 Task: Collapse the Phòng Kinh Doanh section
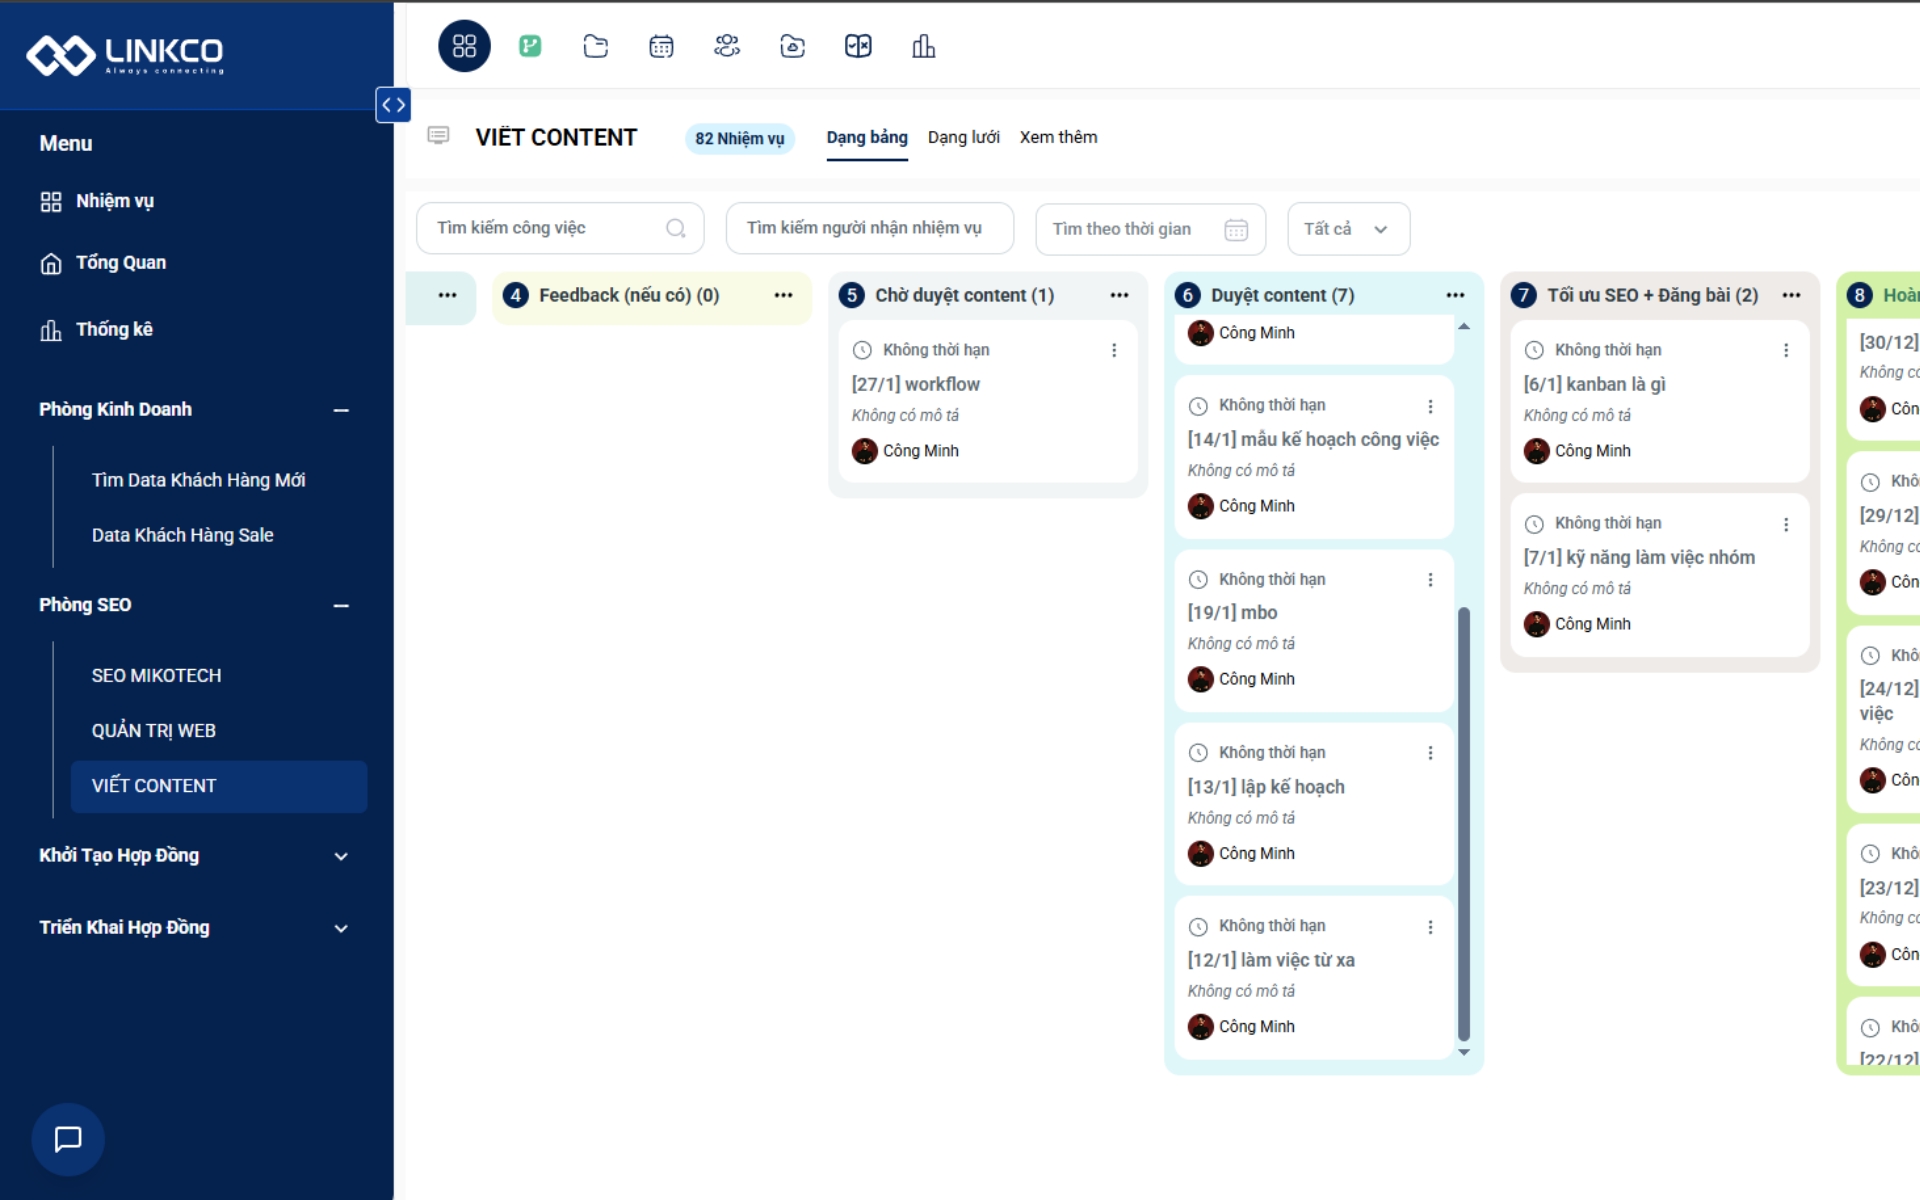pyautogui.click(x=341, y=410)
